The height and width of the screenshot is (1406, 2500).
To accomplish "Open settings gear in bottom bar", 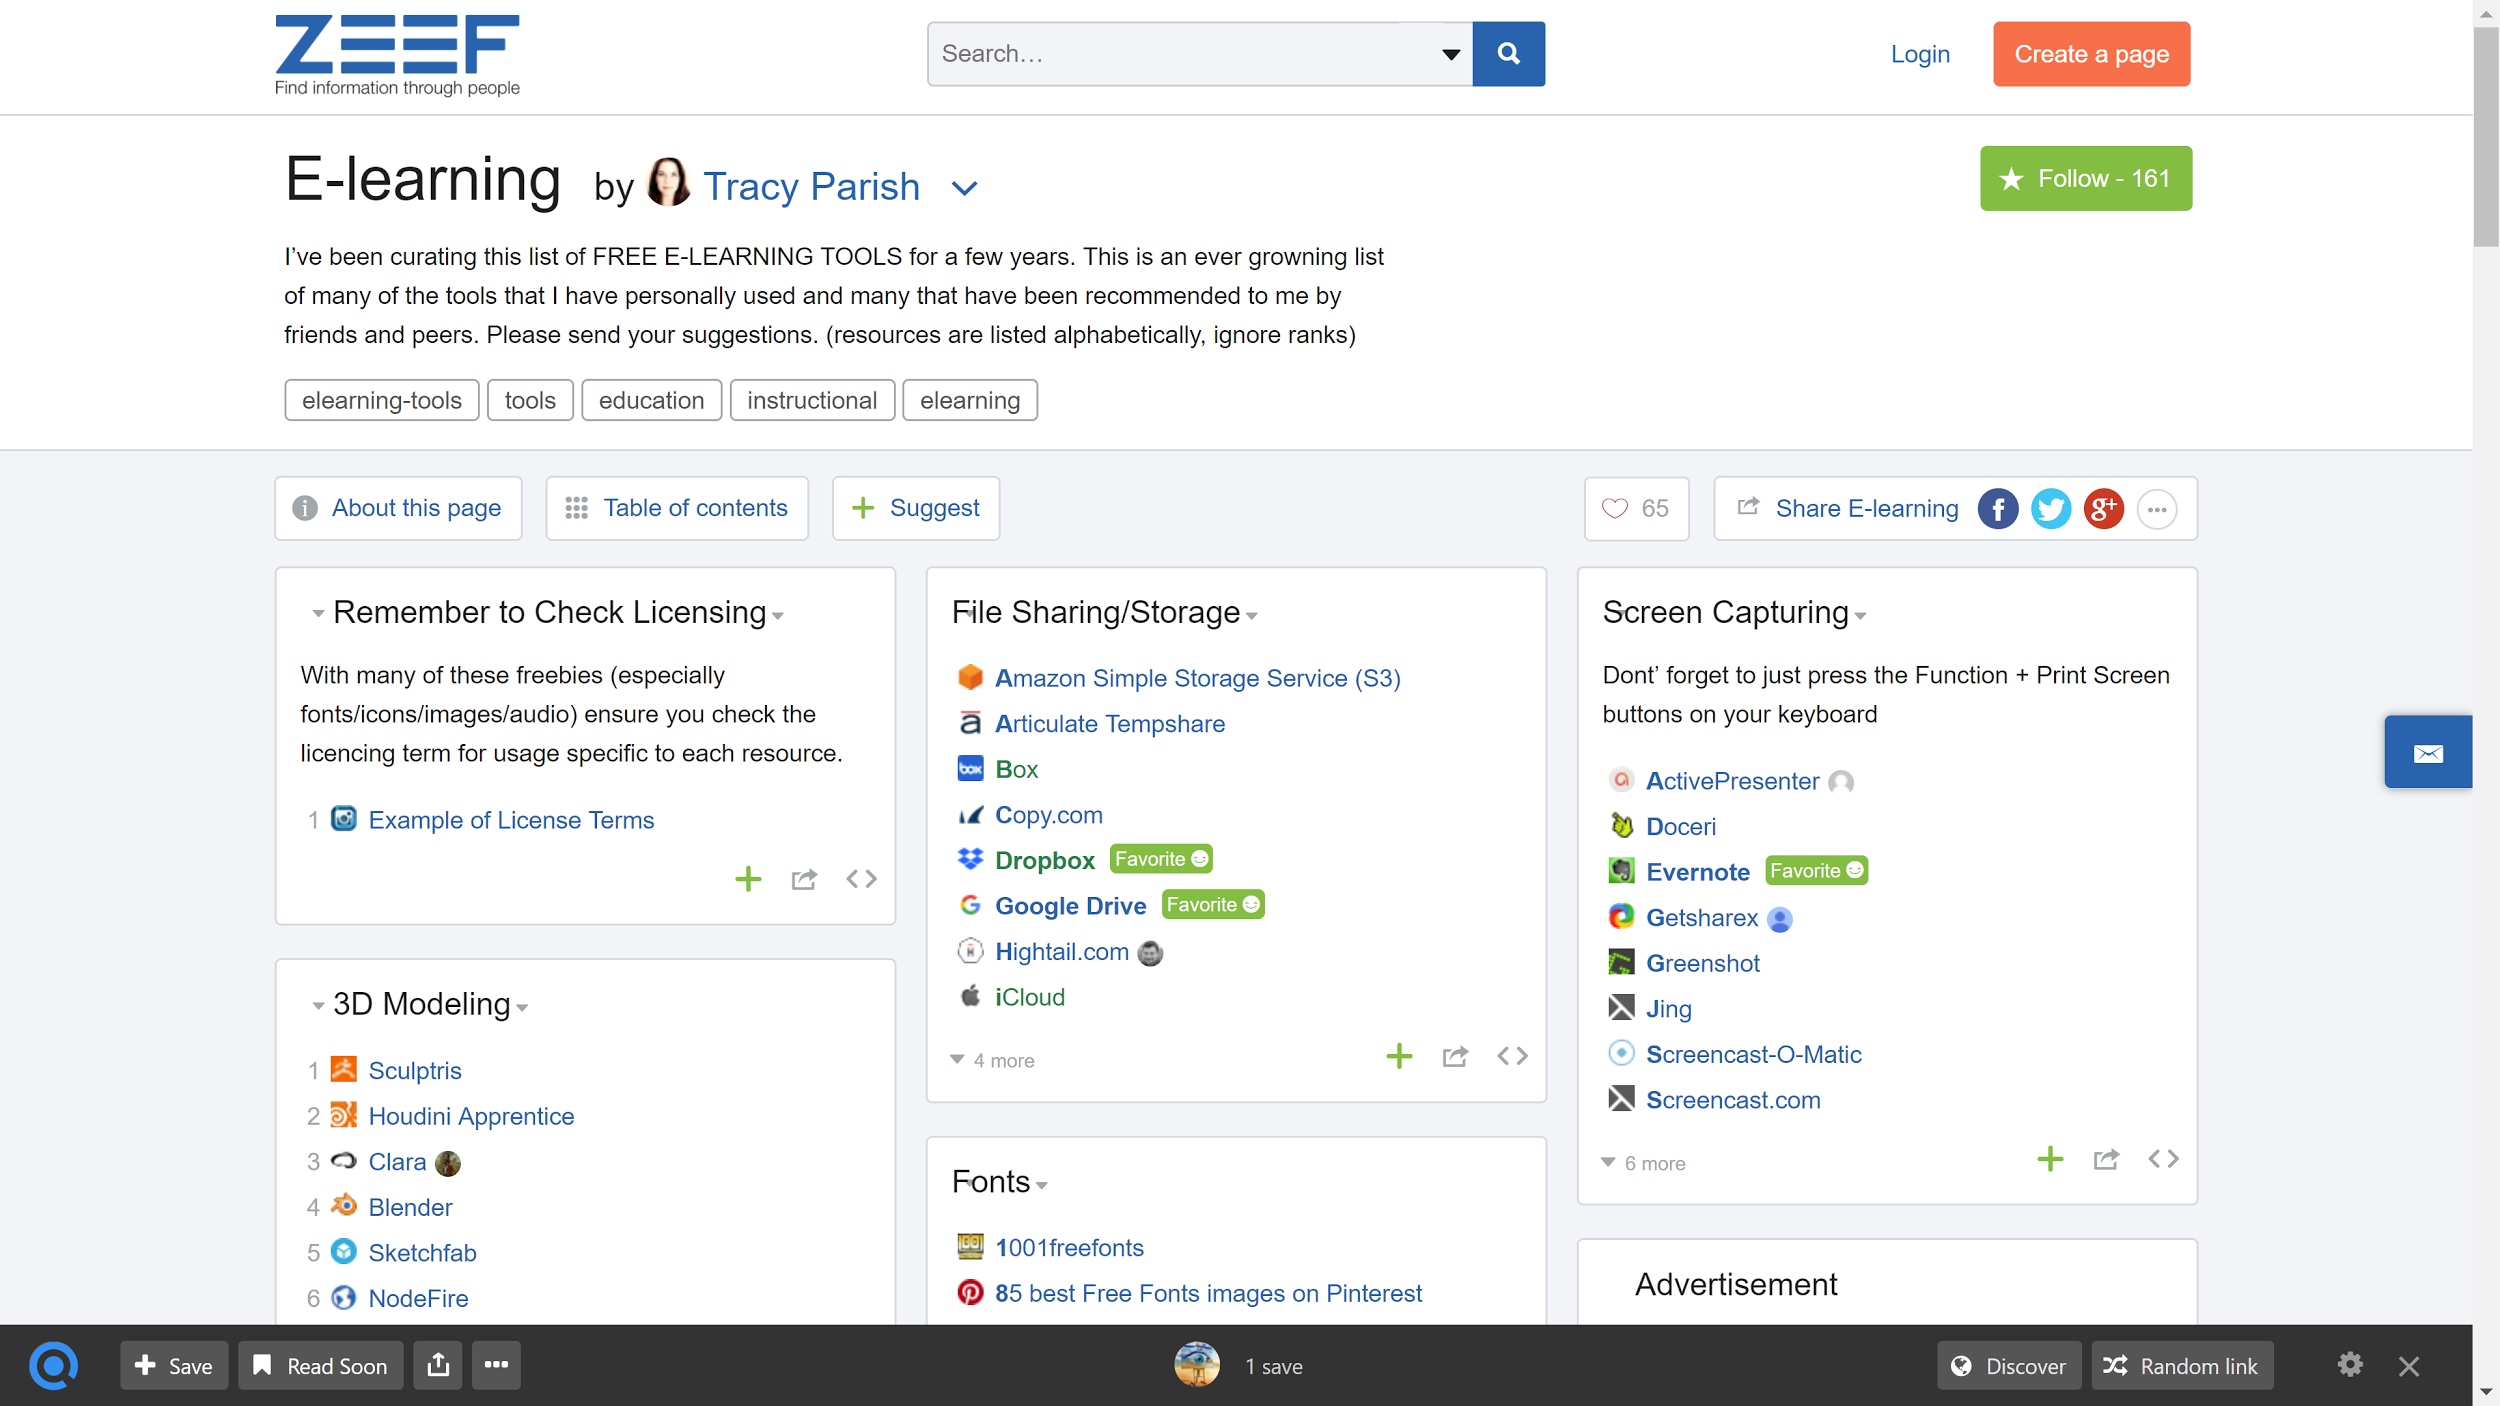I will [x=2349, y=1365].
